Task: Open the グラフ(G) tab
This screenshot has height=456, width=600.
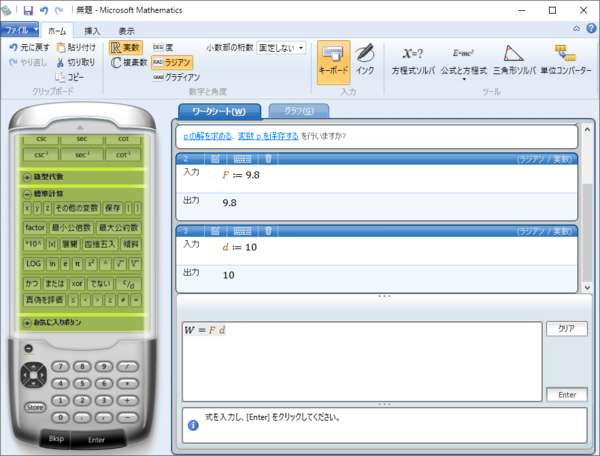Action: pos(299,111)
